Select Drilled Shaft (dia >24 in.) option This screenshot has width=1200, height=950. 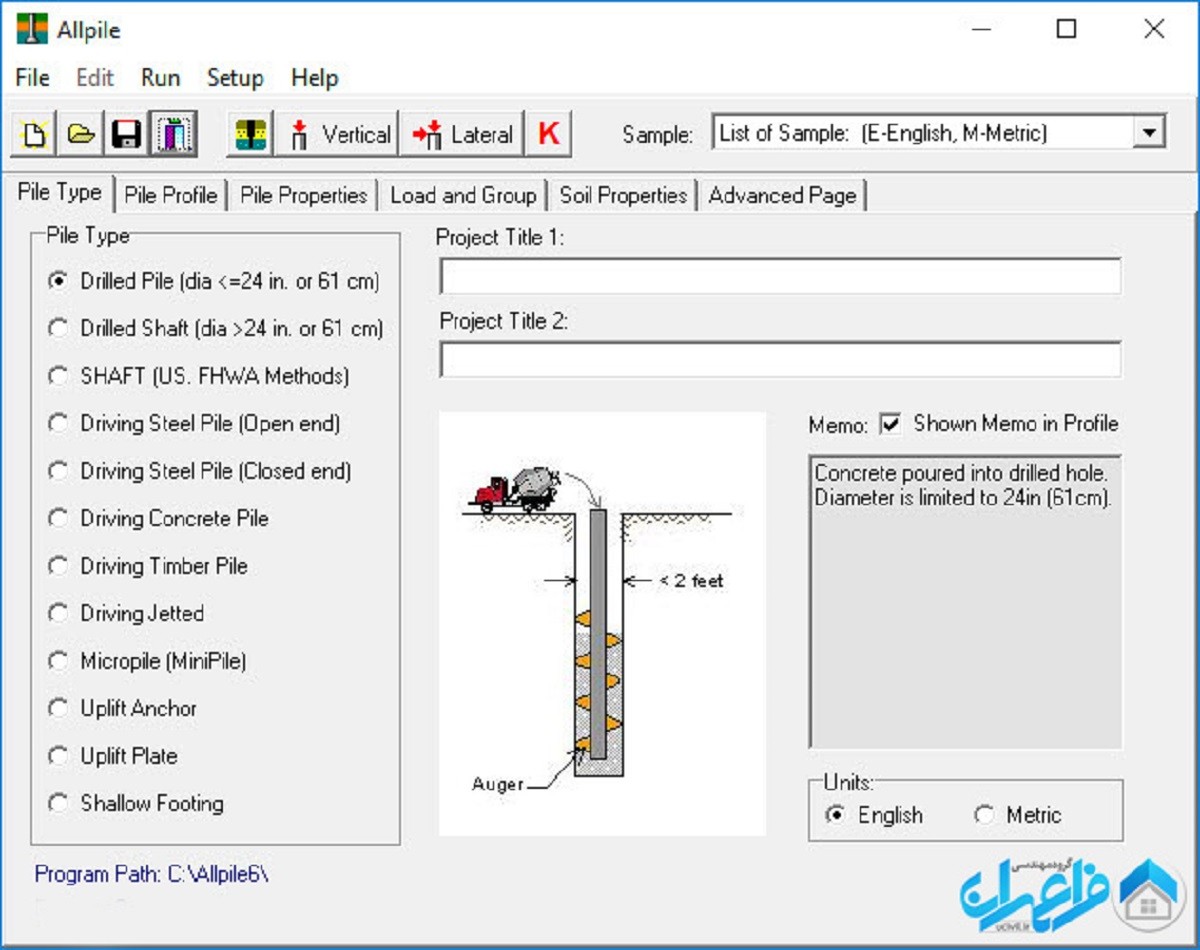217,328
